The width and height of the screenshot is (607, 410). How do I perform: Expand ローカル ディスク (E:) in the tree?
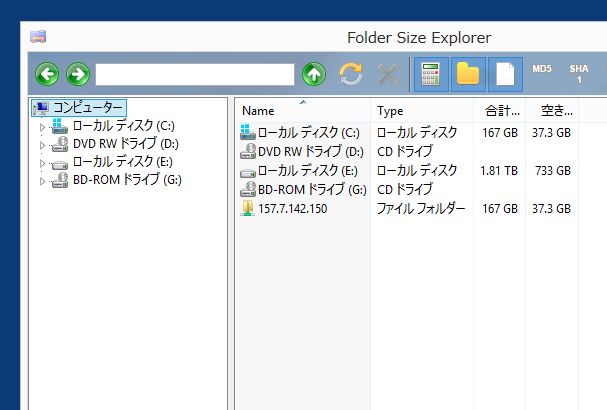[x=42, y=163]
